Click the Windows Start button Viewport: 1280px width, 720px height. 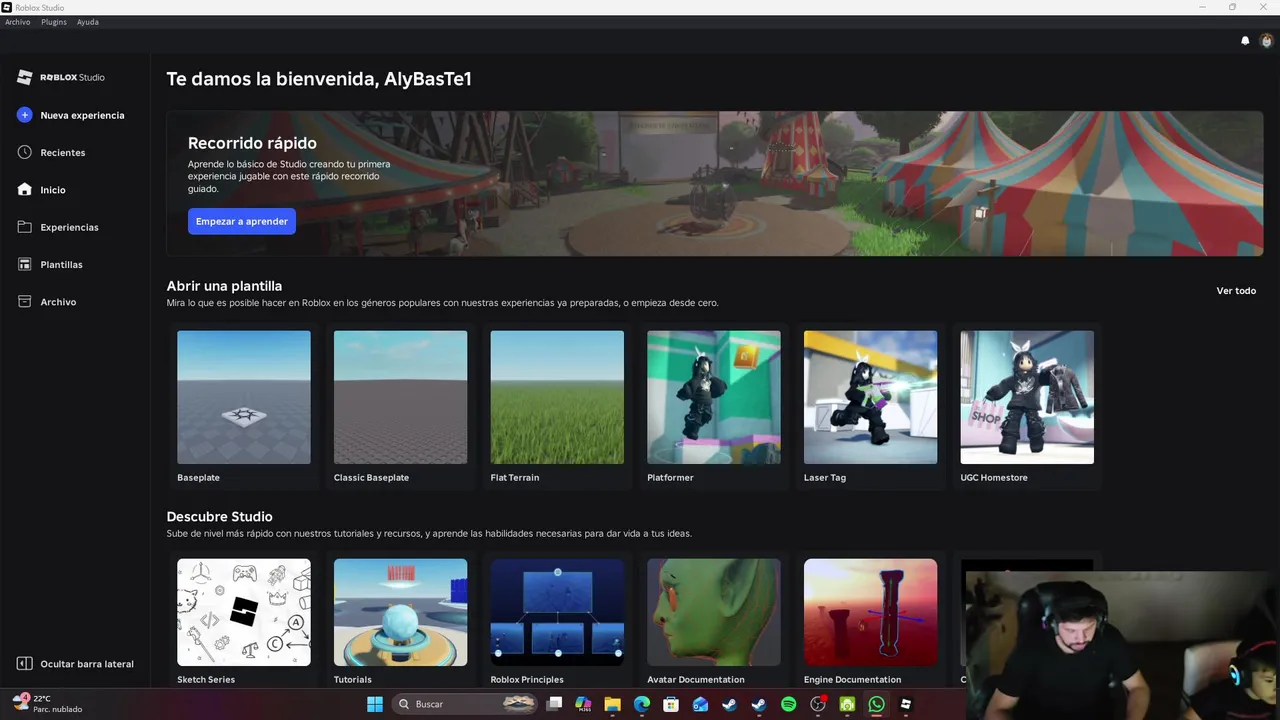pos(375,704)
